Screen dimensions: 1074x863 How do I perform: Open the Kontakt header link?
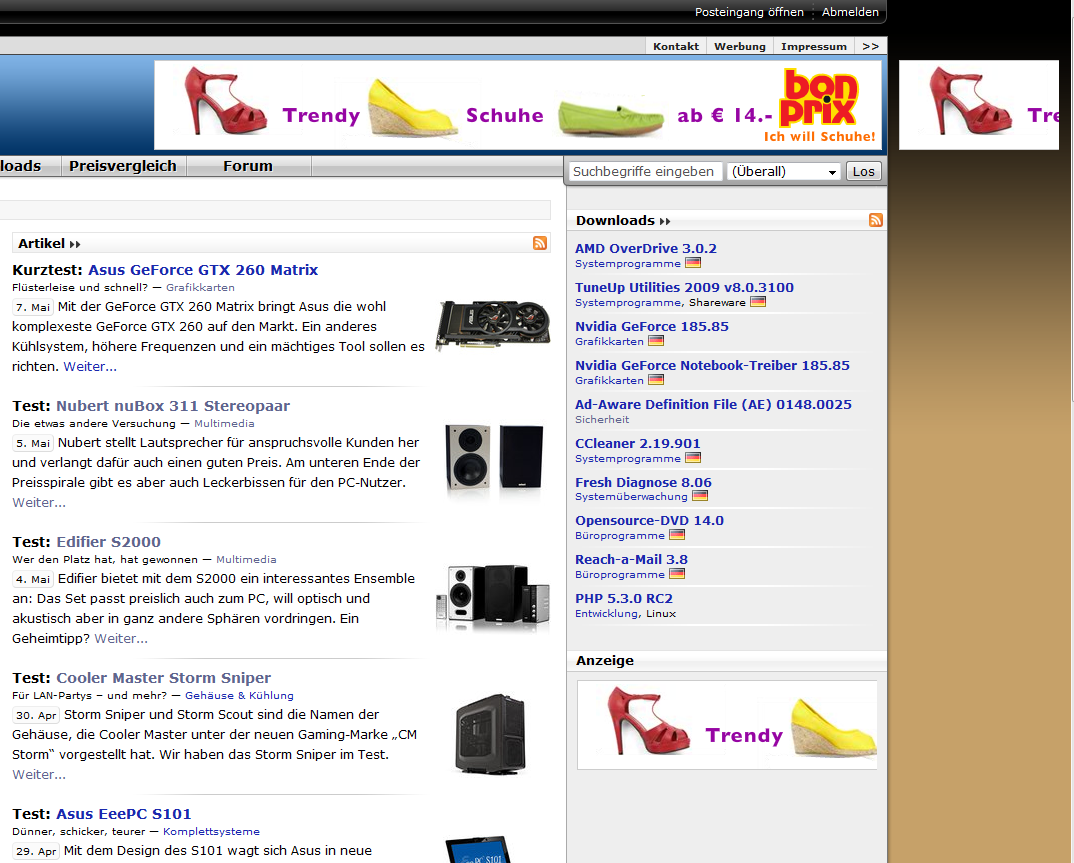coord(675,46)
